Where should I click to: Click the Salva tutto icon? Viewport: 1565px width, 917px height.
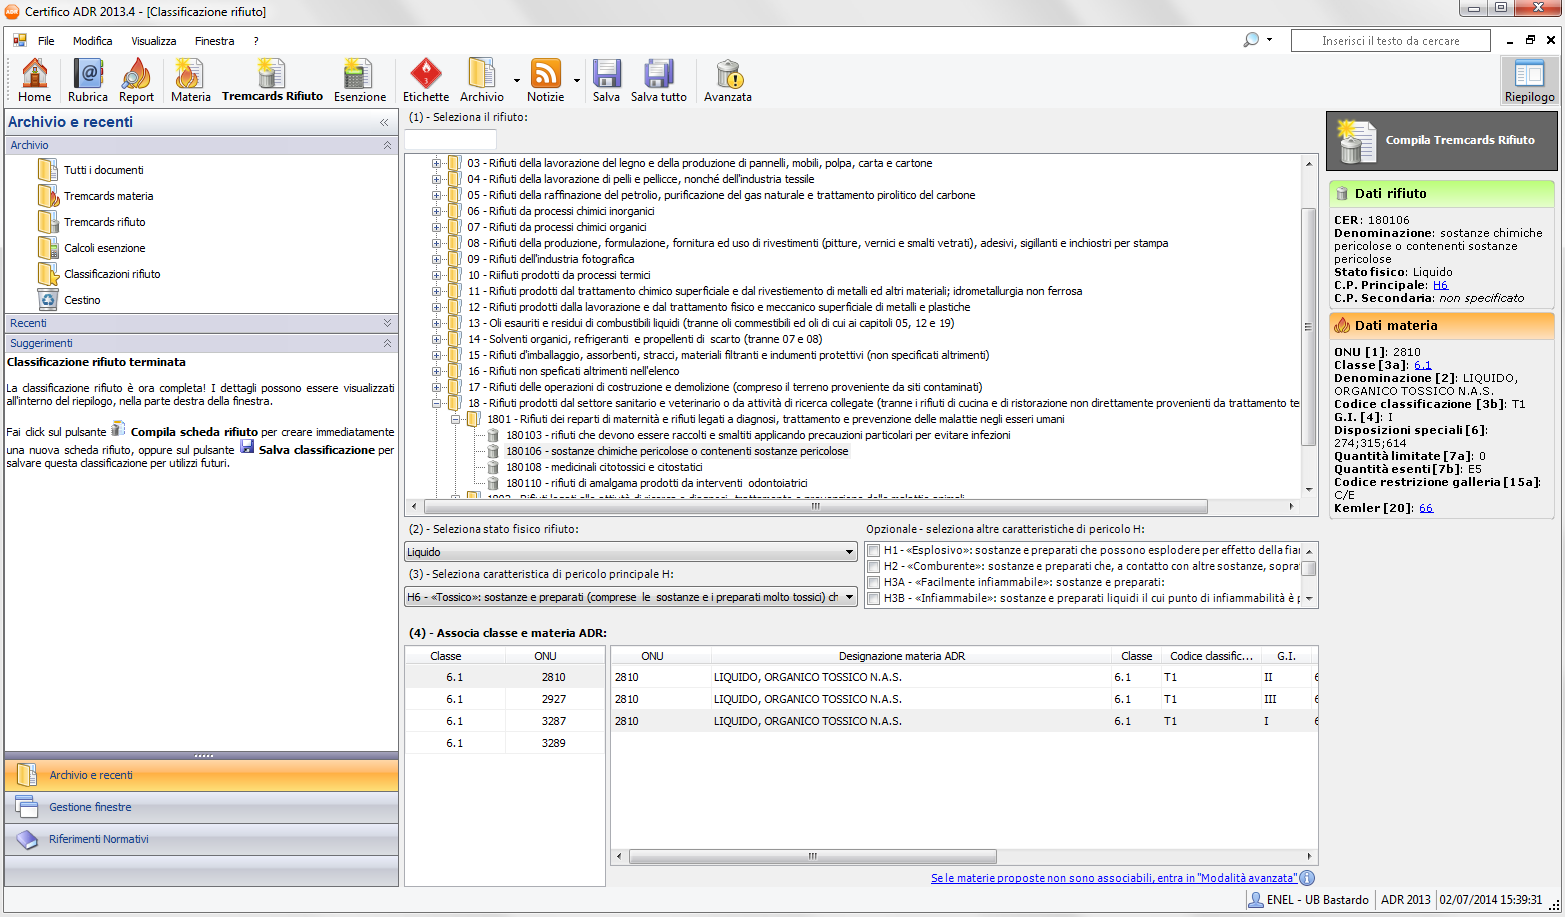click(658, 80)
